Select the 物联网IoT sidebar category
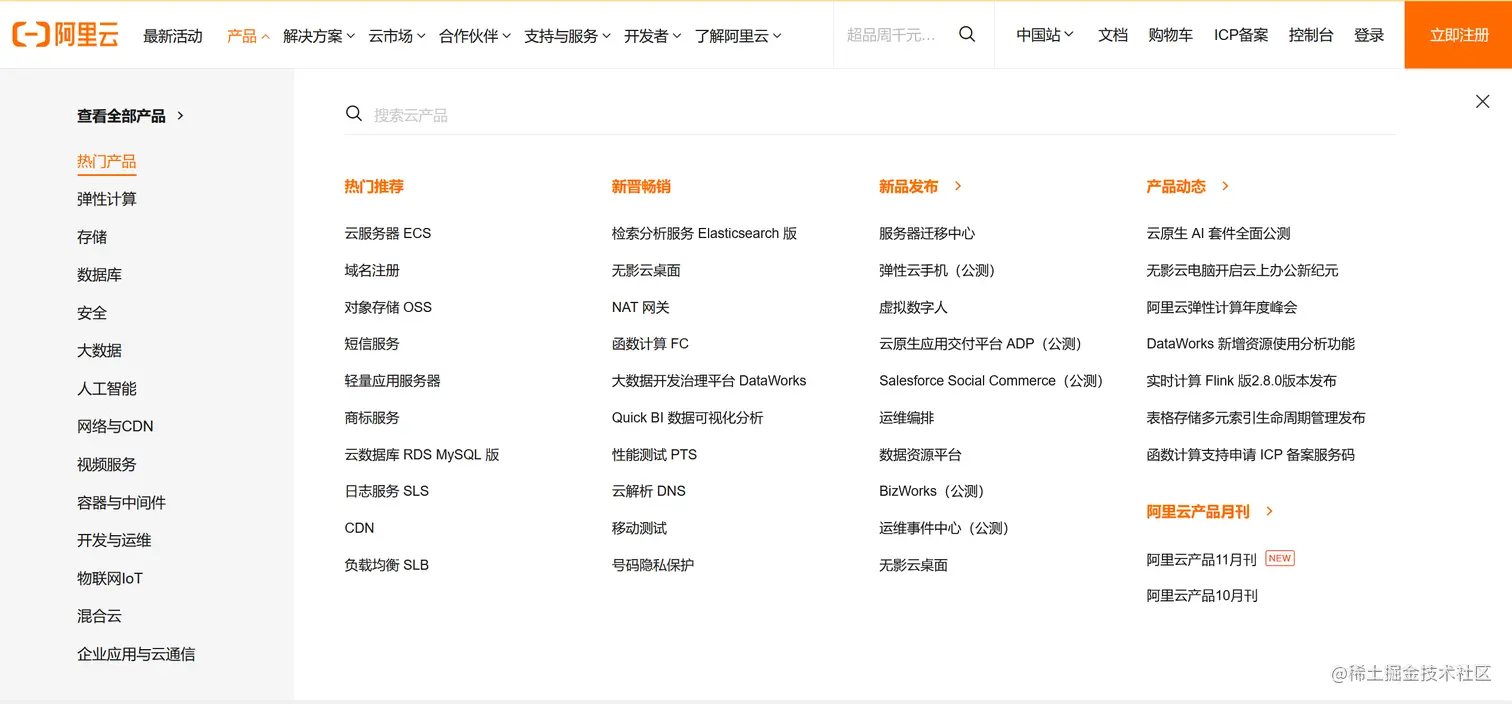 coord(110,578)
